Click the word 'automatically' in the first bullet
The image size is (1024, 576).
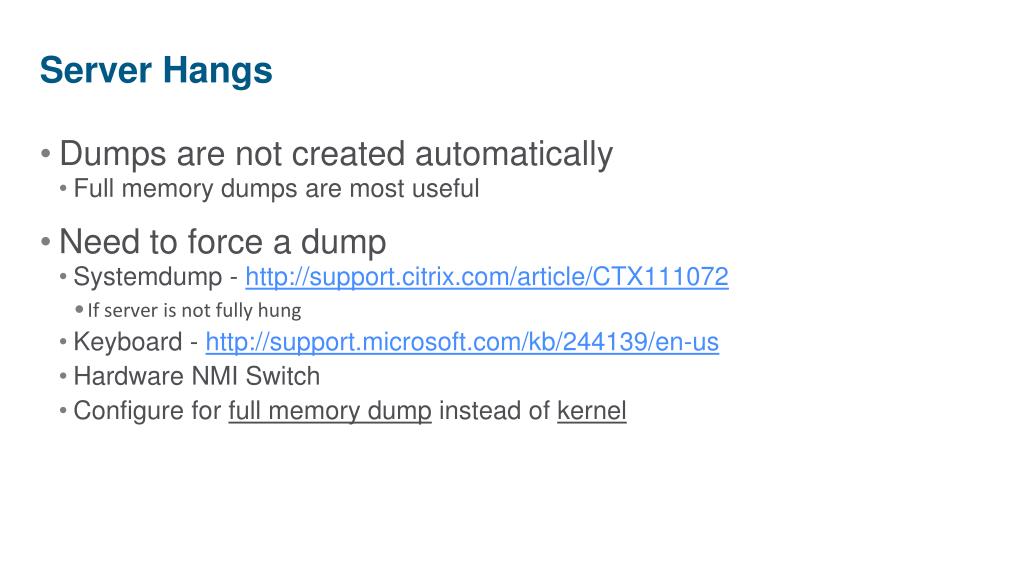(514, 155)
